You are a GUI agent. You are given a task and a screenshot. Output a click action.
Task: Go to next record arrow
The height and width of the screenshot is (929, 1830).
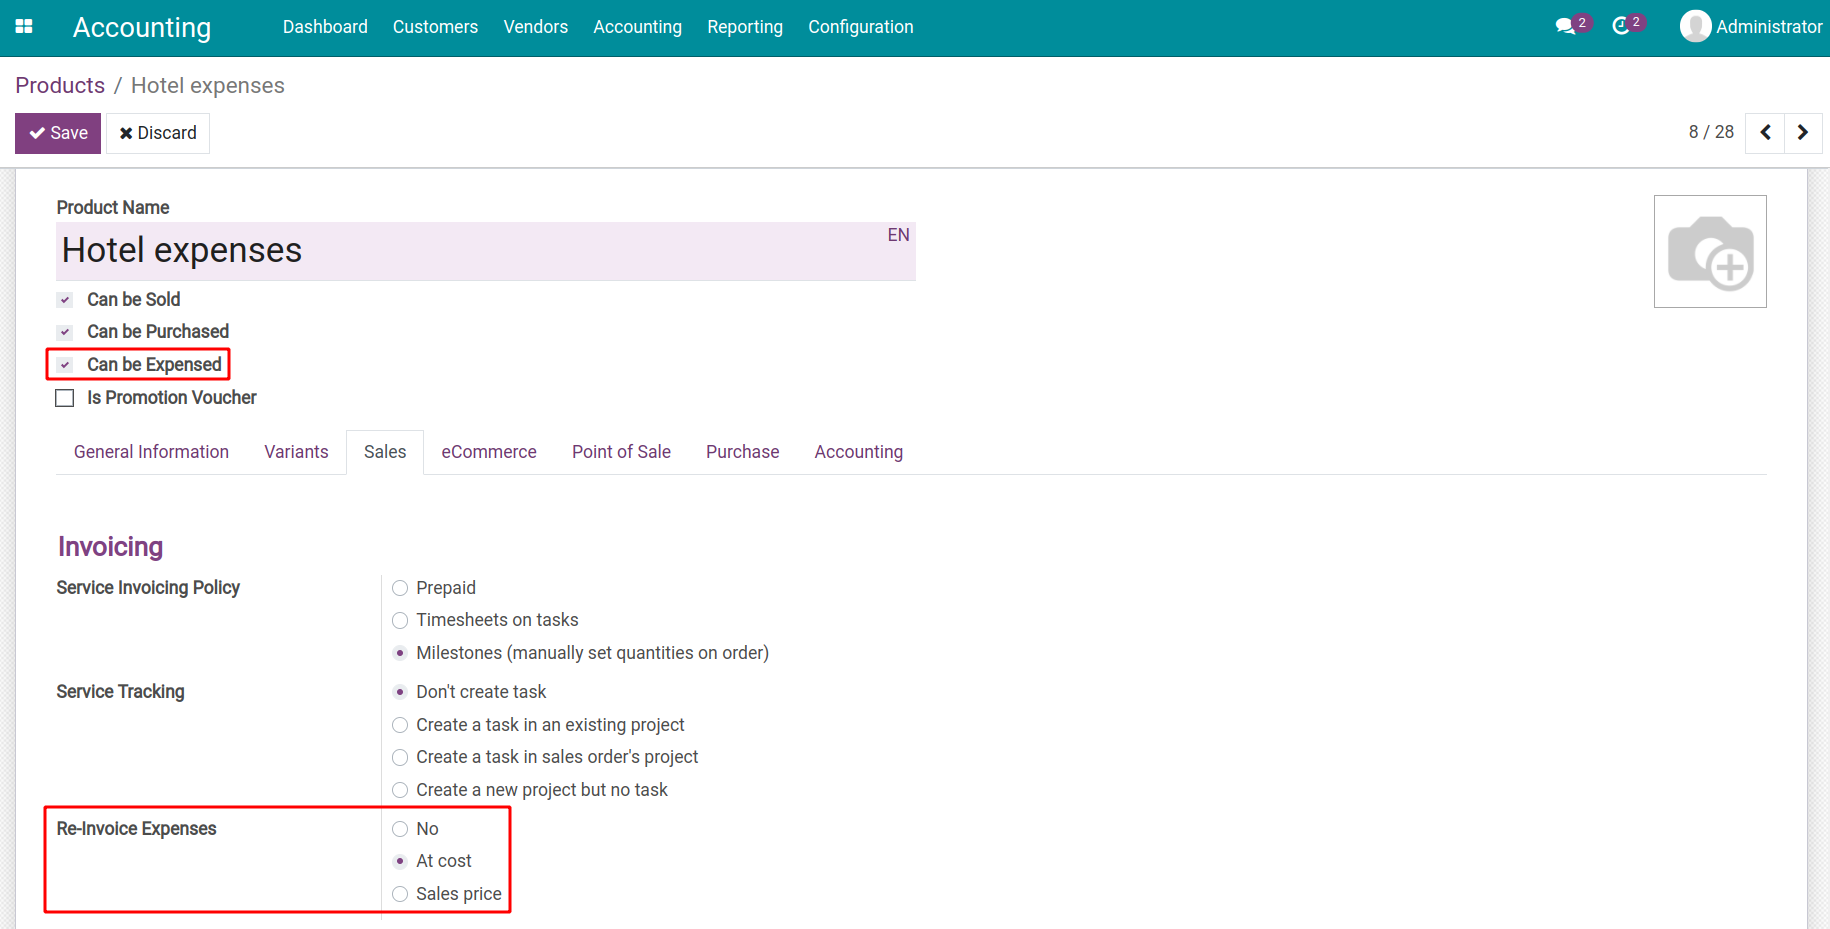pyautogui.click(x=1803, y=133)
